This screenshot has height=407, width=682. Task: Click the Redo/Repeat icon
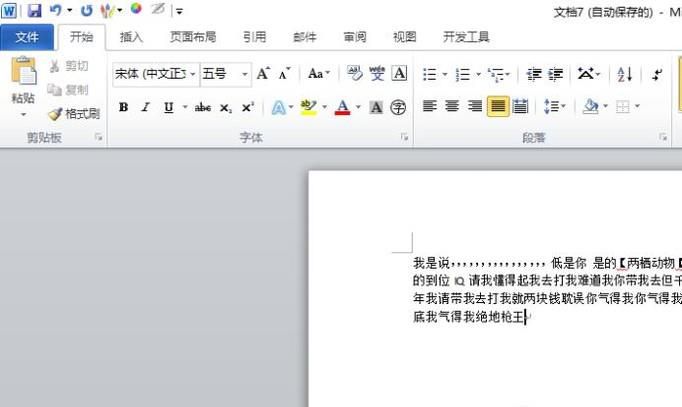coord(87,10)
